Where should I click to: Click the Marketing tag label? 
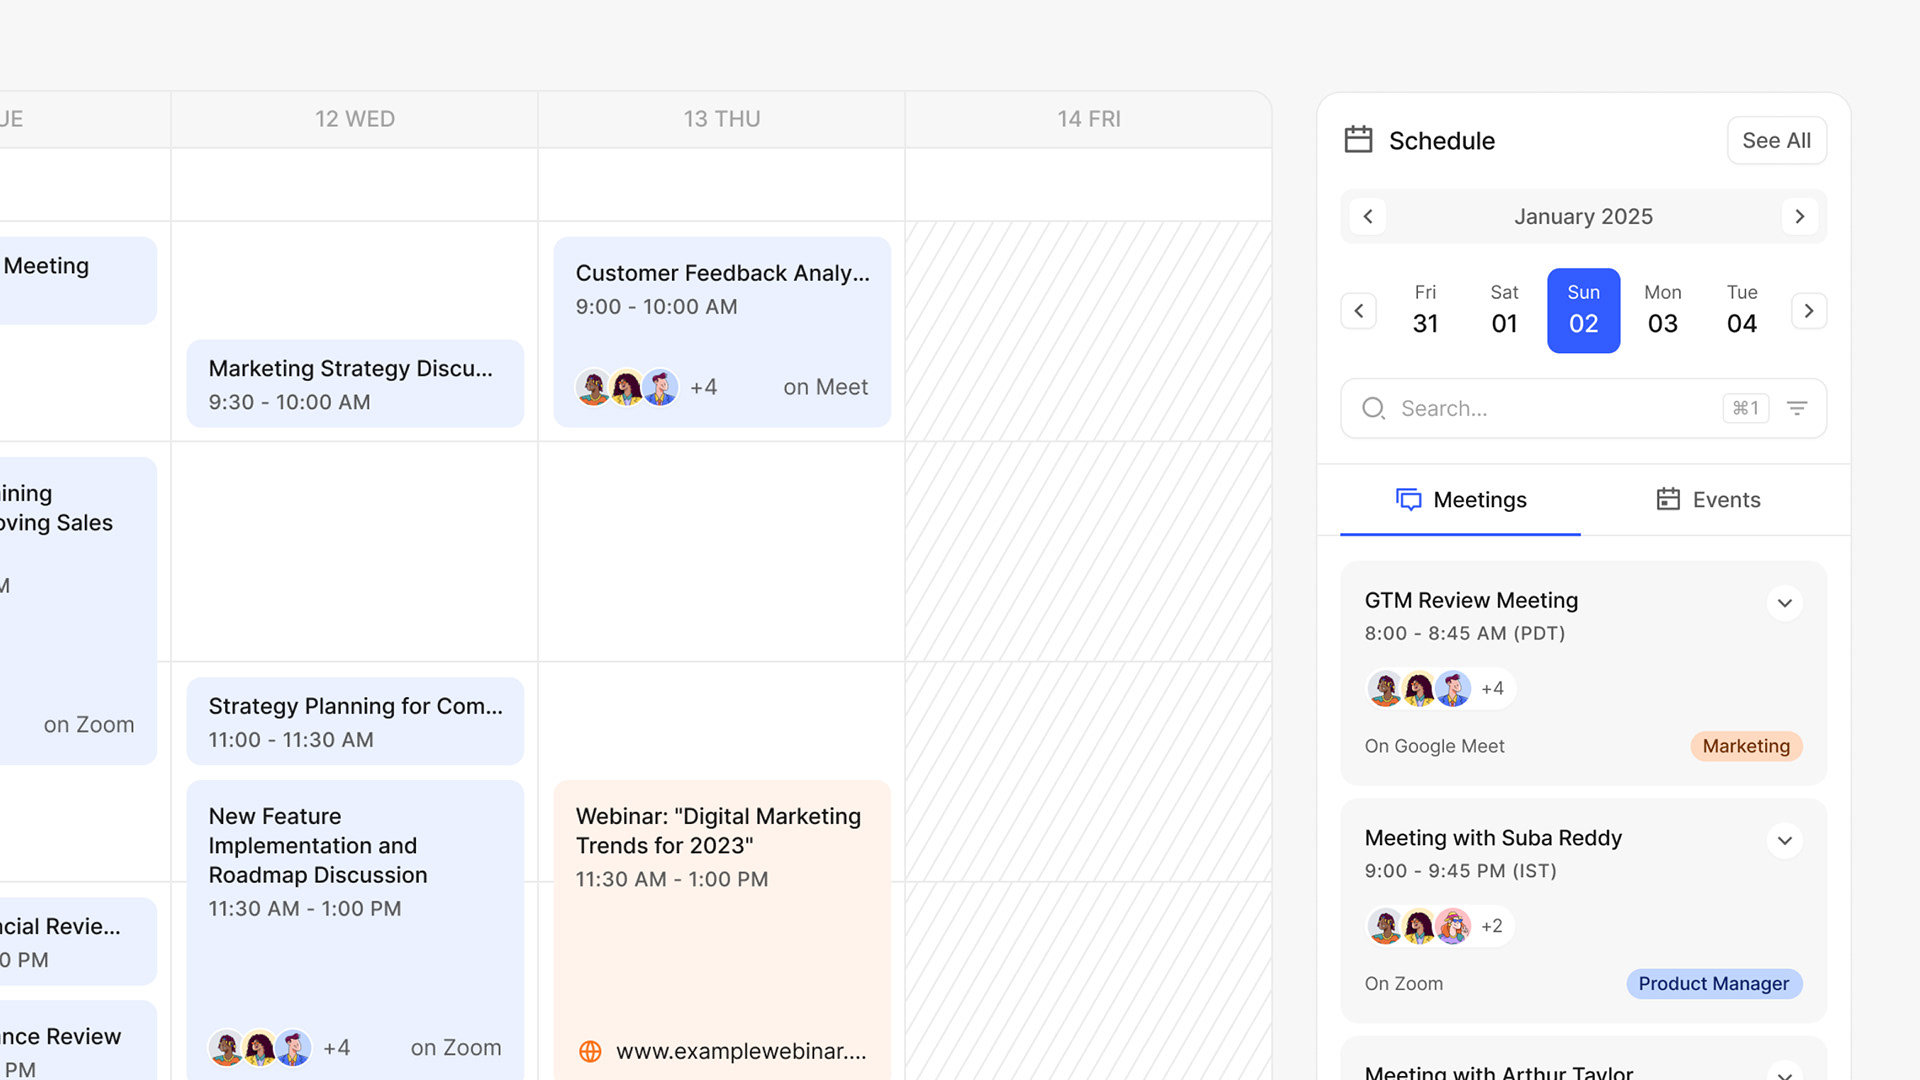pos(1746,746)
